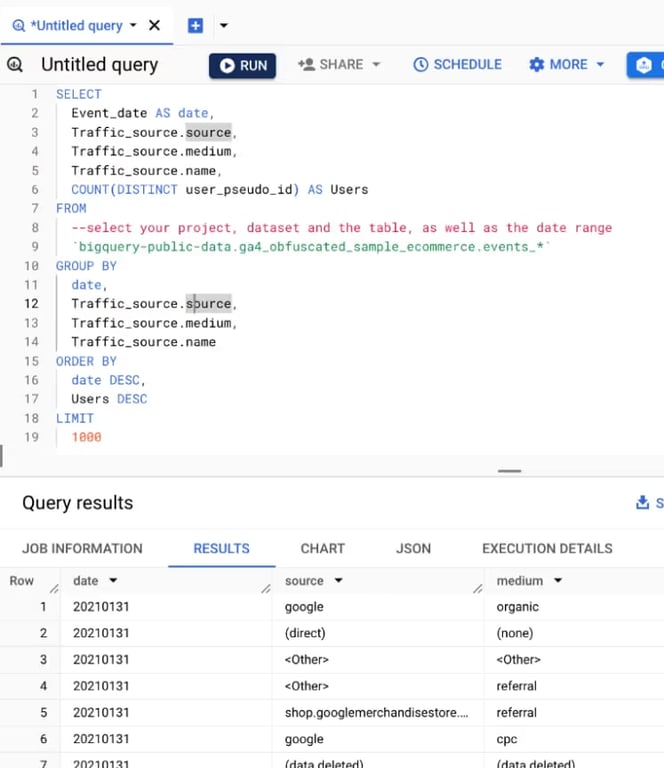Open source column header dropdown arrow
The image size is (664, 768).
338,580
